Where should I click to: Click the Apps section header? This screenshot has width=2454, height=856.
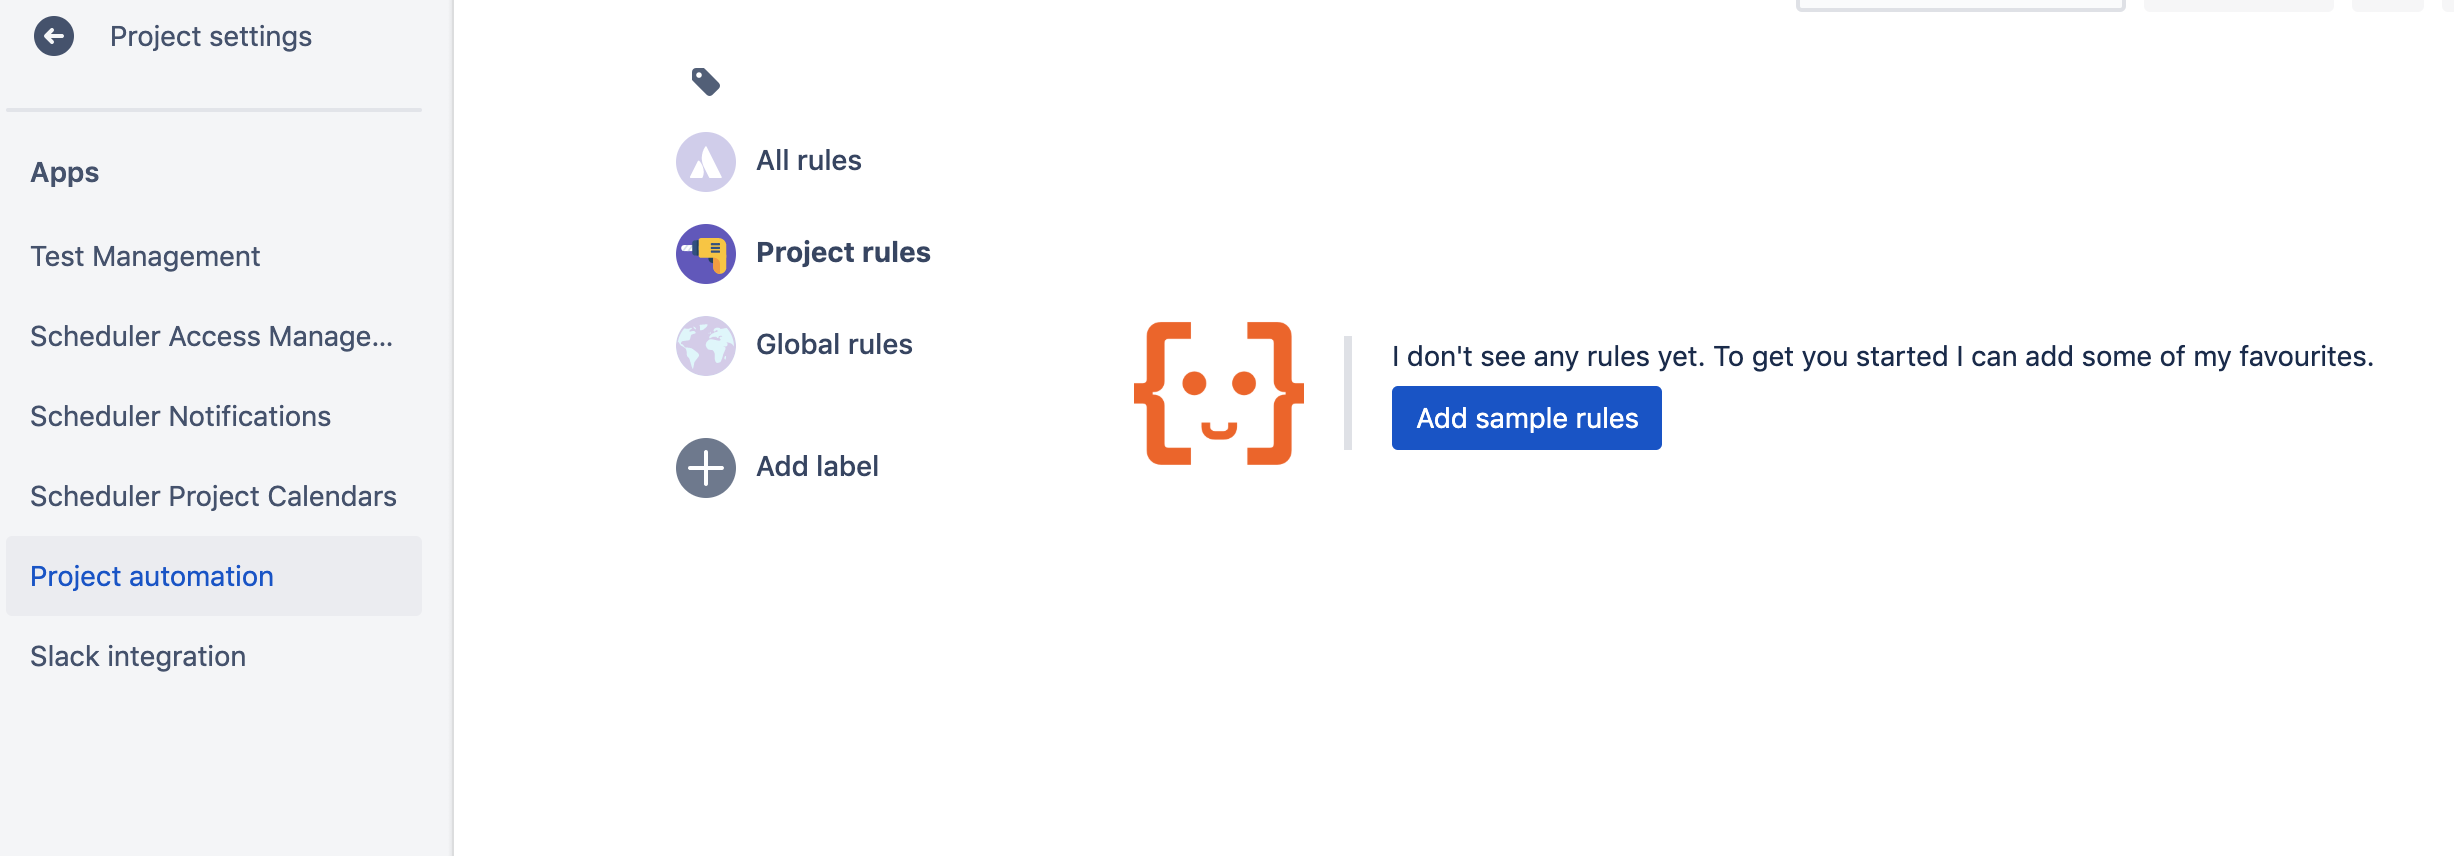[64, 172]
